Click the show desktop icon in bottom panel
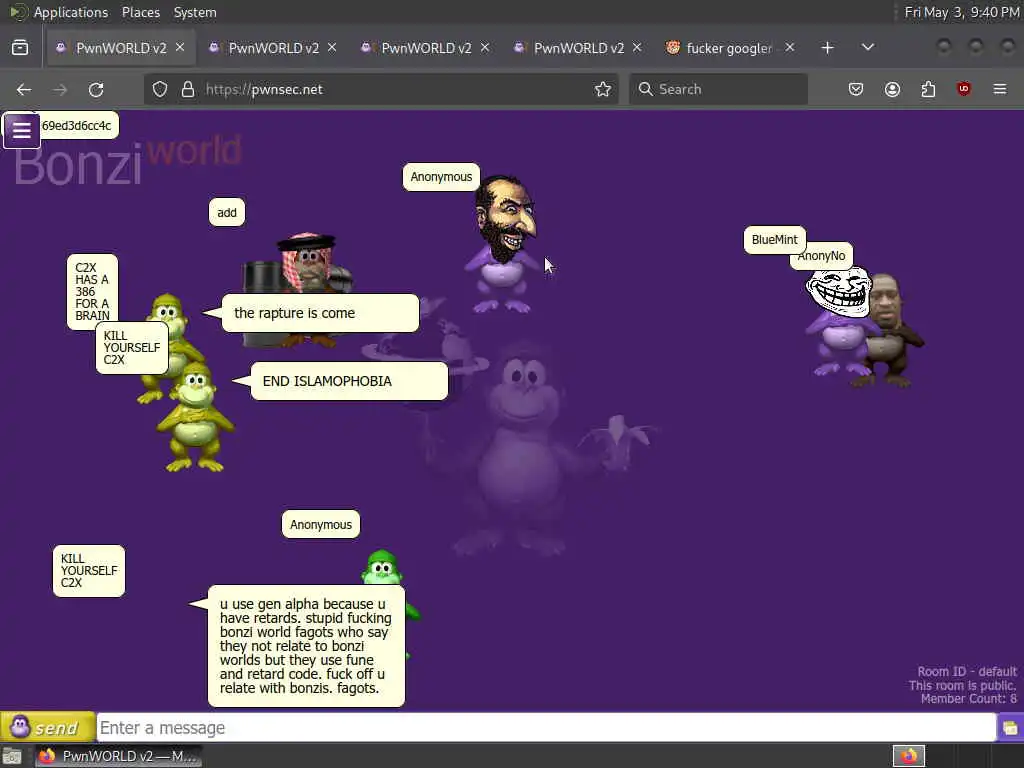Image resolution: width=1024 pixels, height=768 pixels. coord(12,756)
